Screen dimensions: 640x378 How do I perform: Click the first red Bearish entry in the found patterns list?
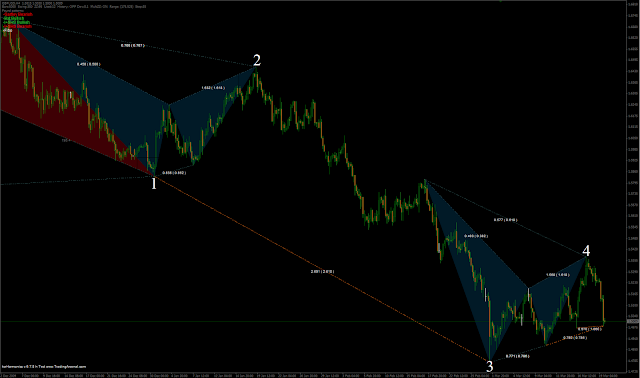18,14
